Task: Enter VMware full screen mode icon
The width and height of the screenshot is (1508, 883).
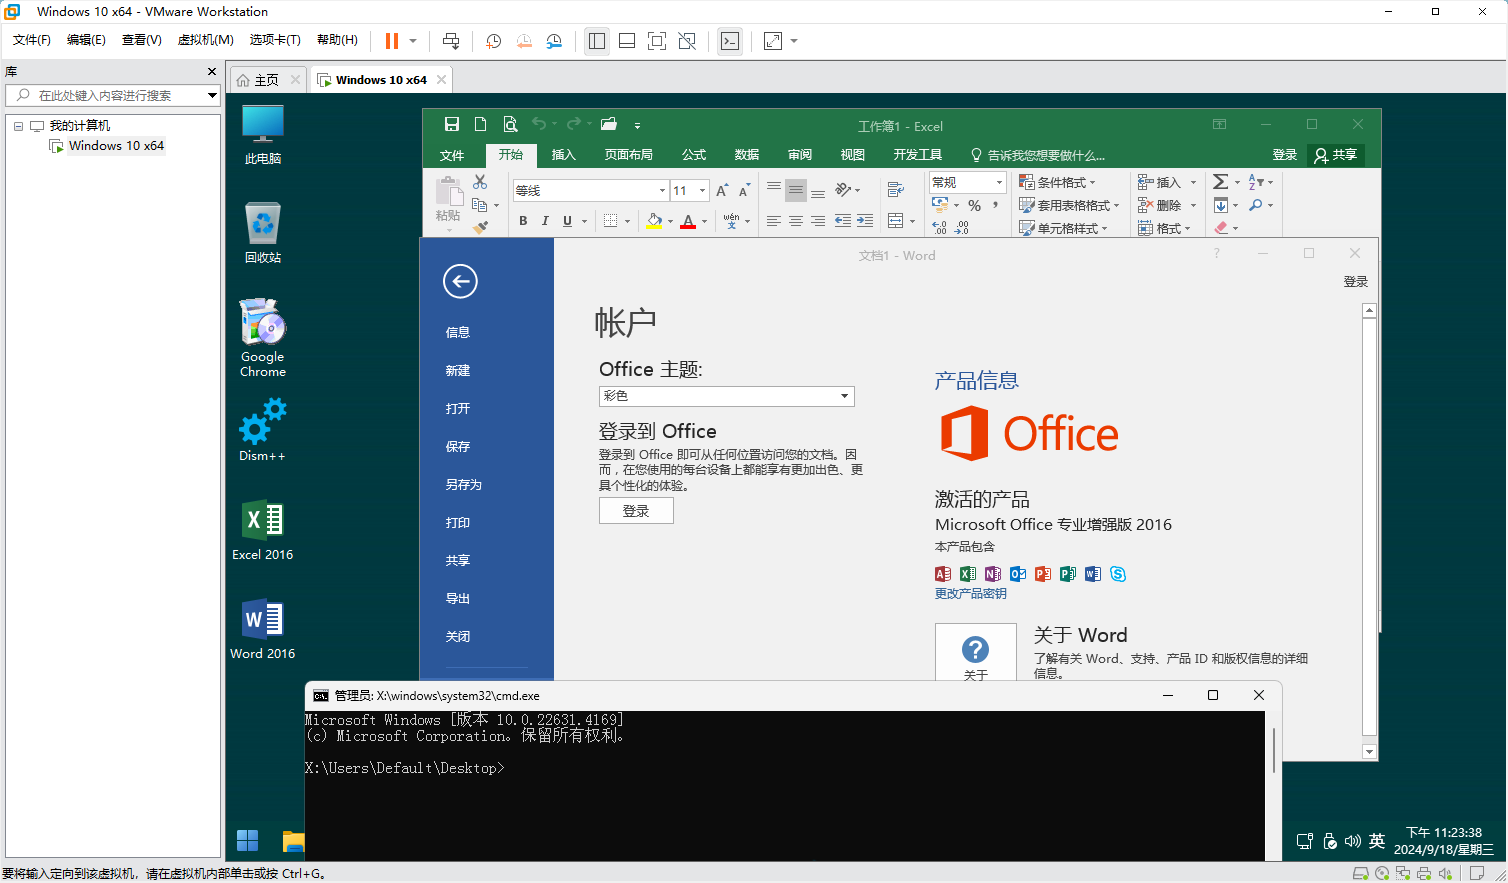Action: [x=657, y=41]
